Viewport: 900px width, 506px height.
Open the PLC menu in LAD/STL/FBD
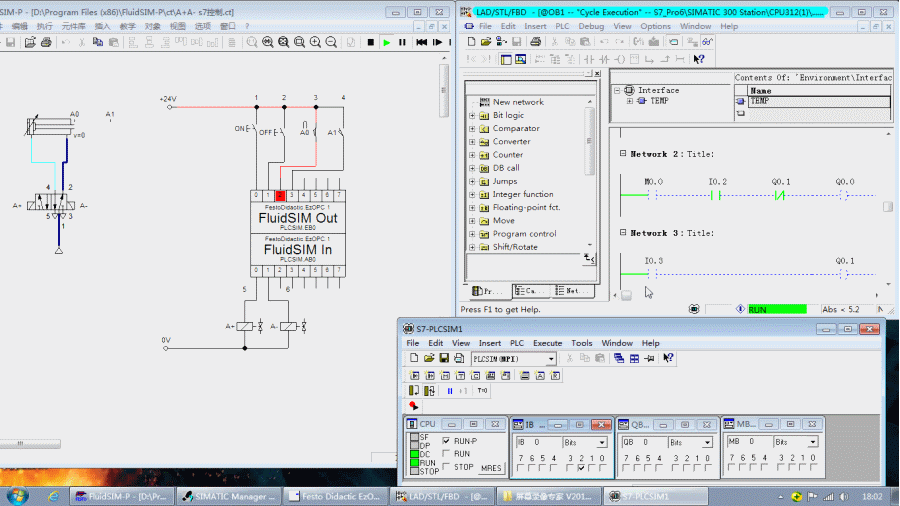tap(562, 26)
